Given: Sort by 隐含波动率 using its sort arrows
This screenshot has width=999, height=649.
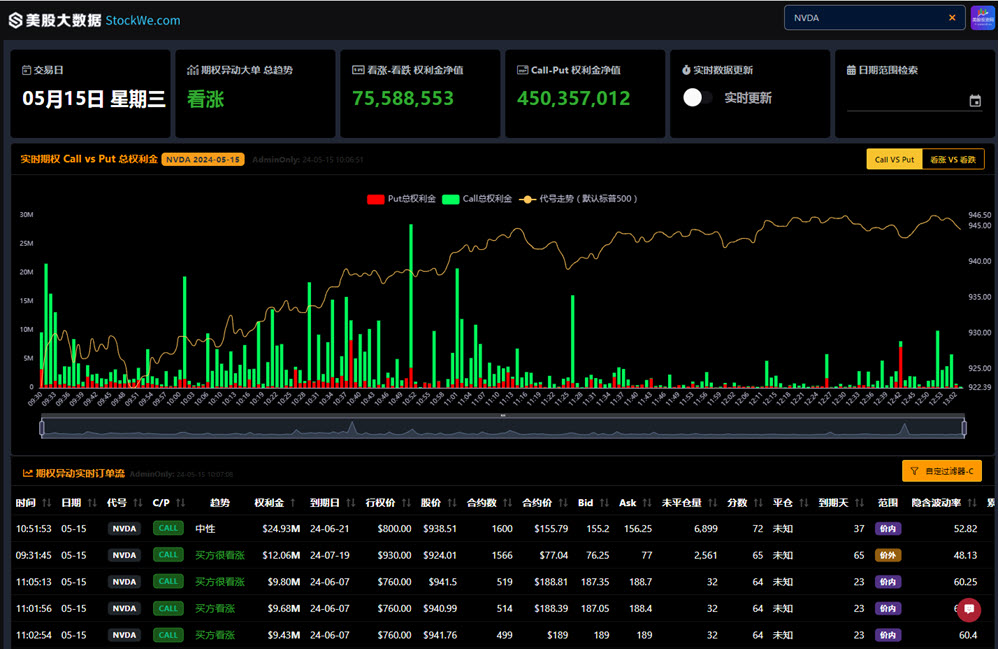Looking at the screenshot, I should pyautogui.click(x=972, y=503).
